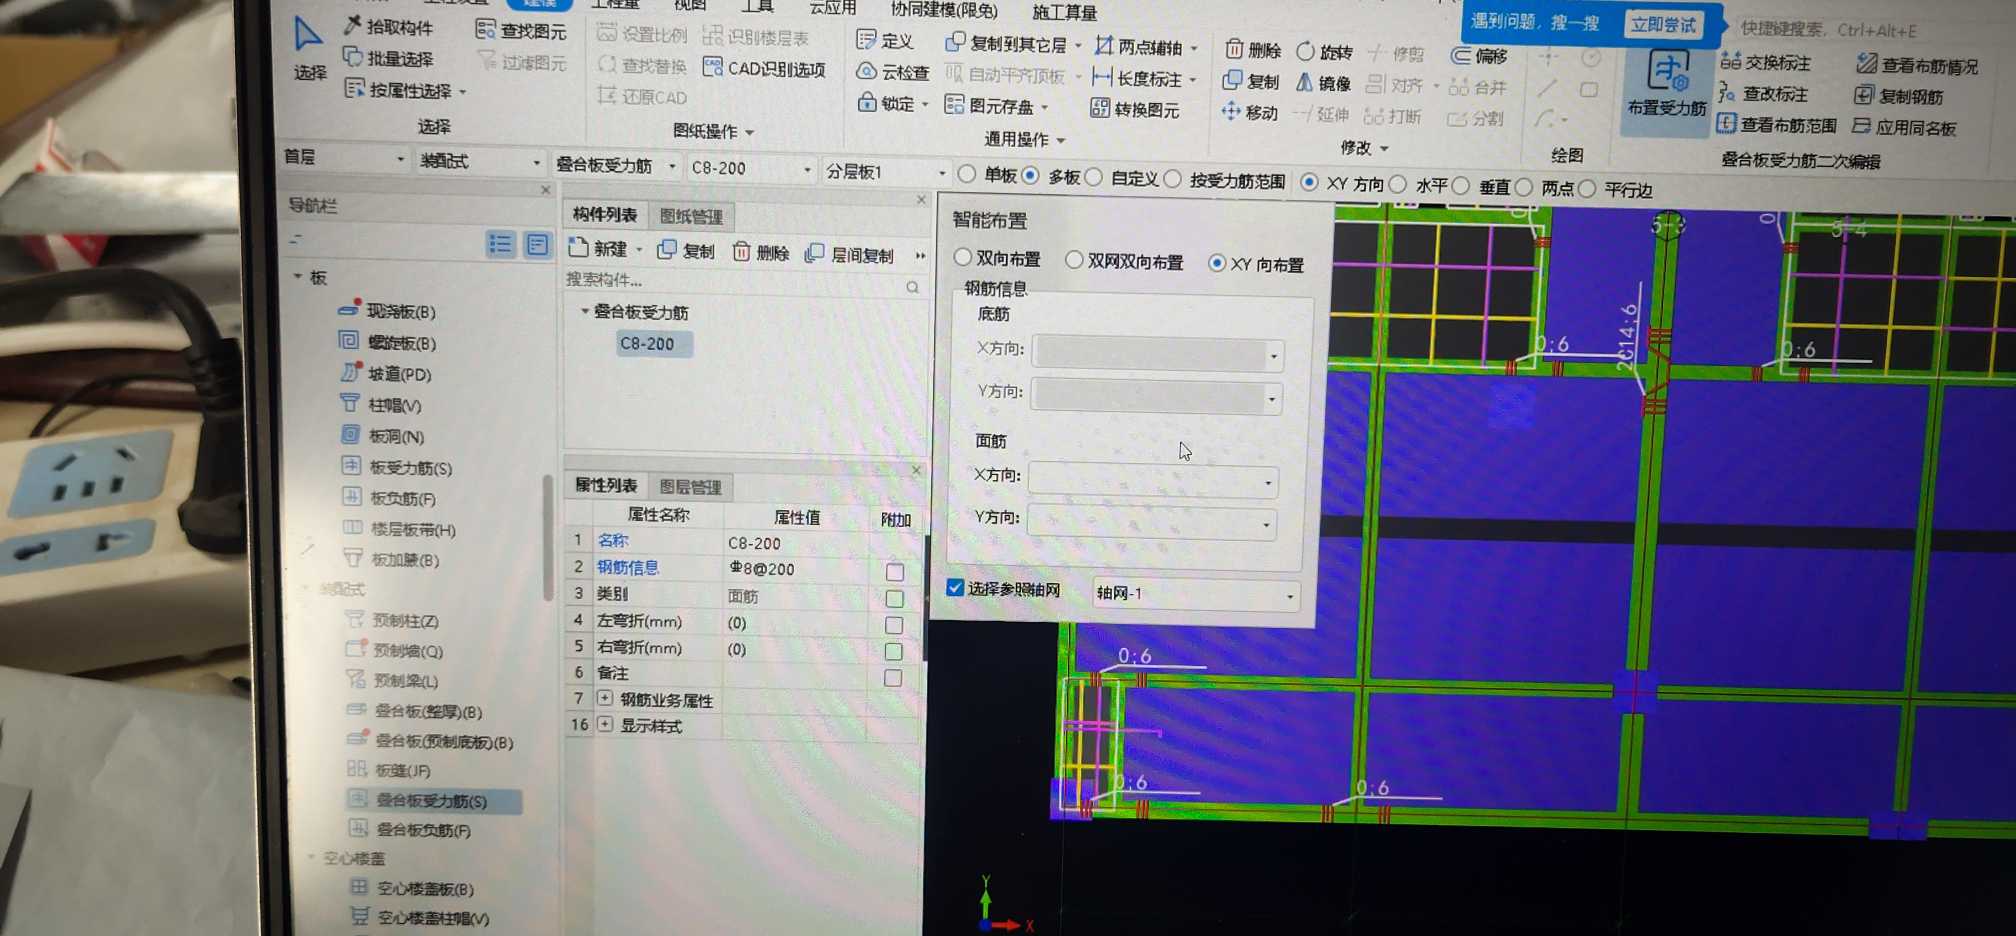Click the 旋转 tool

click(1325, 51)
